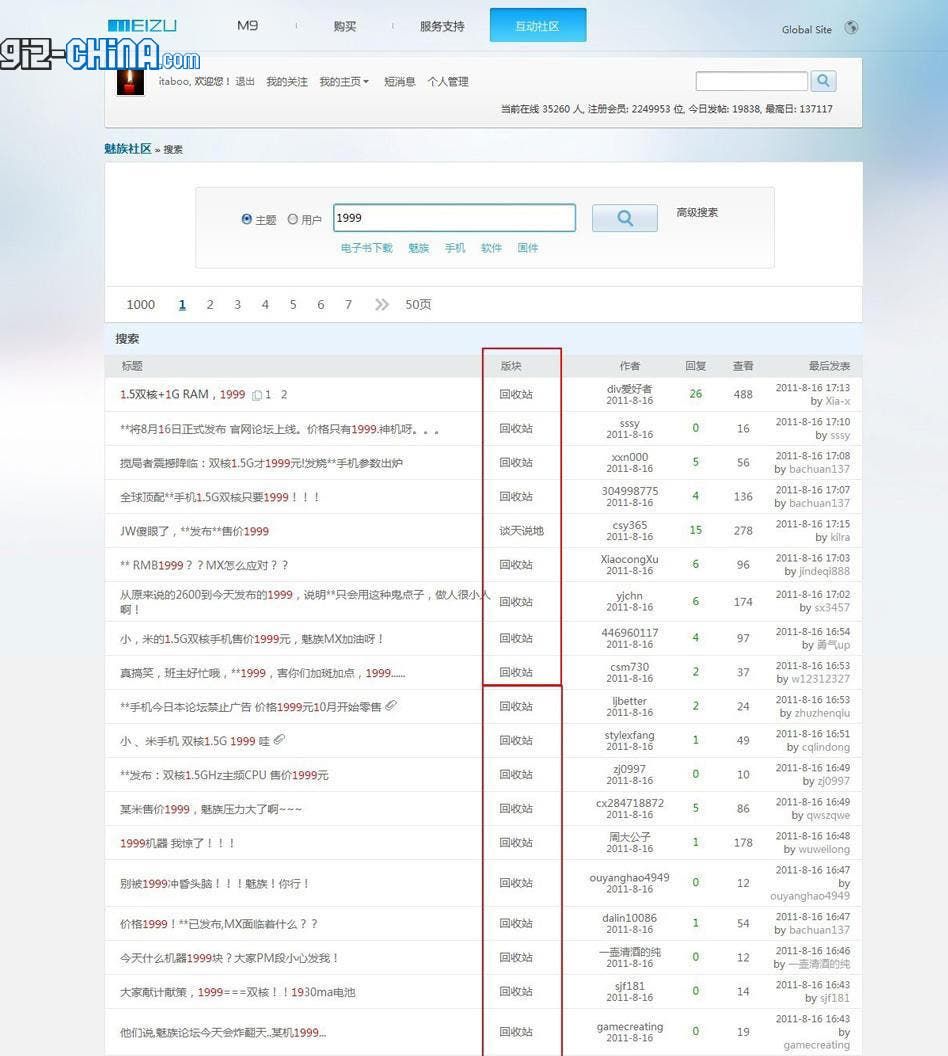Go to results page 6

[x=320, y=304]
